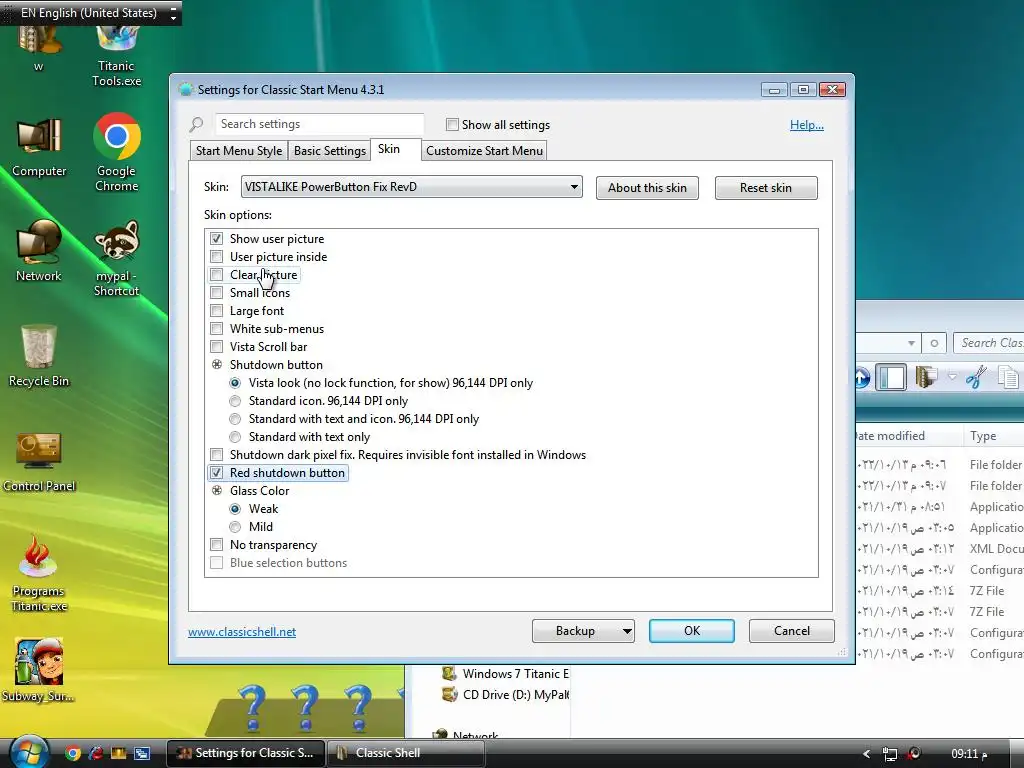Launch Internet Explorer from quick launch
Screen dimensions: 1024x768
pos(96,754)
